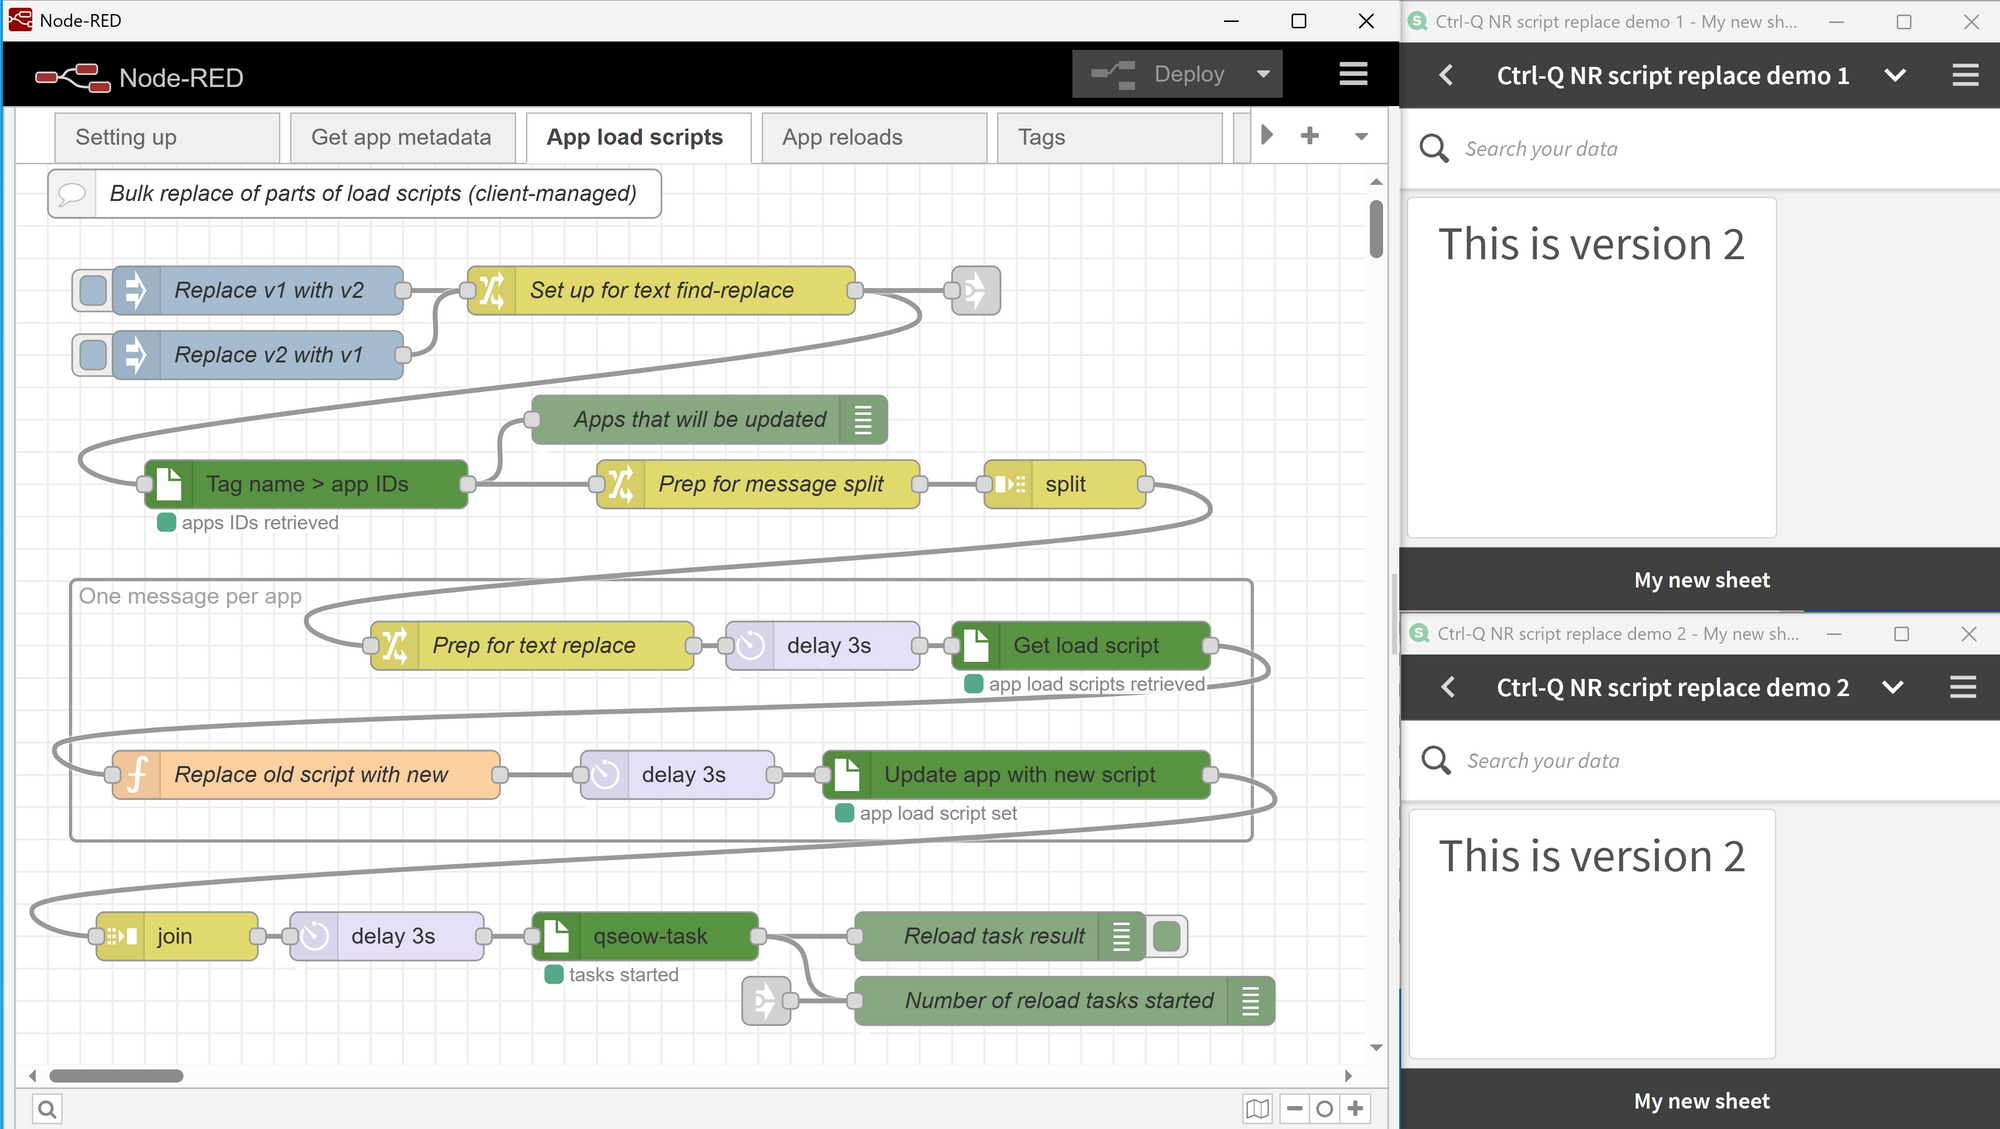This screenshot has height=1129, width=2000.
Task: Expand demo 1 app title chevron
Action: (1895, 75)
